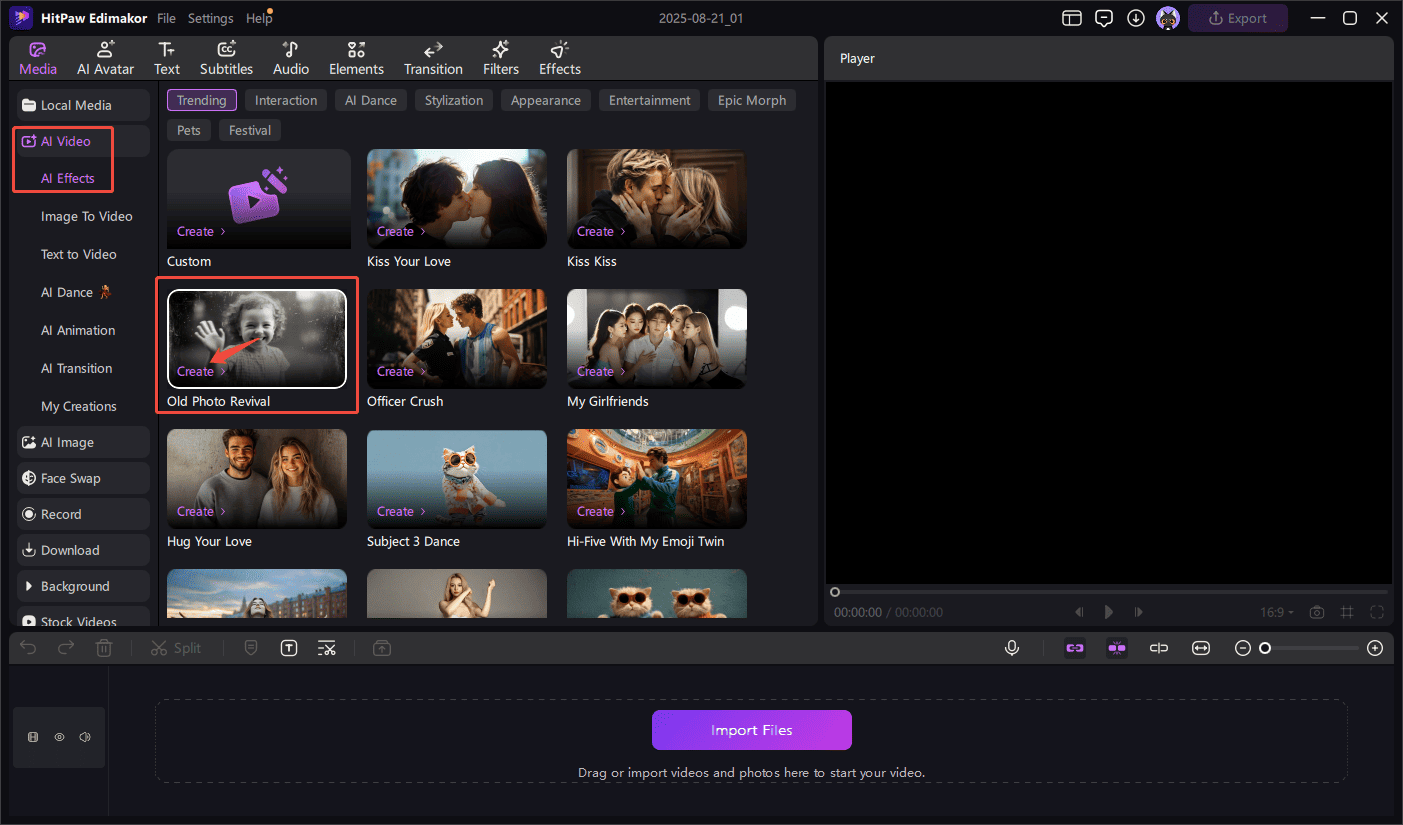Select the Trending category filter
This screenshot has height=825, width=1403.
tap(202, 100)
